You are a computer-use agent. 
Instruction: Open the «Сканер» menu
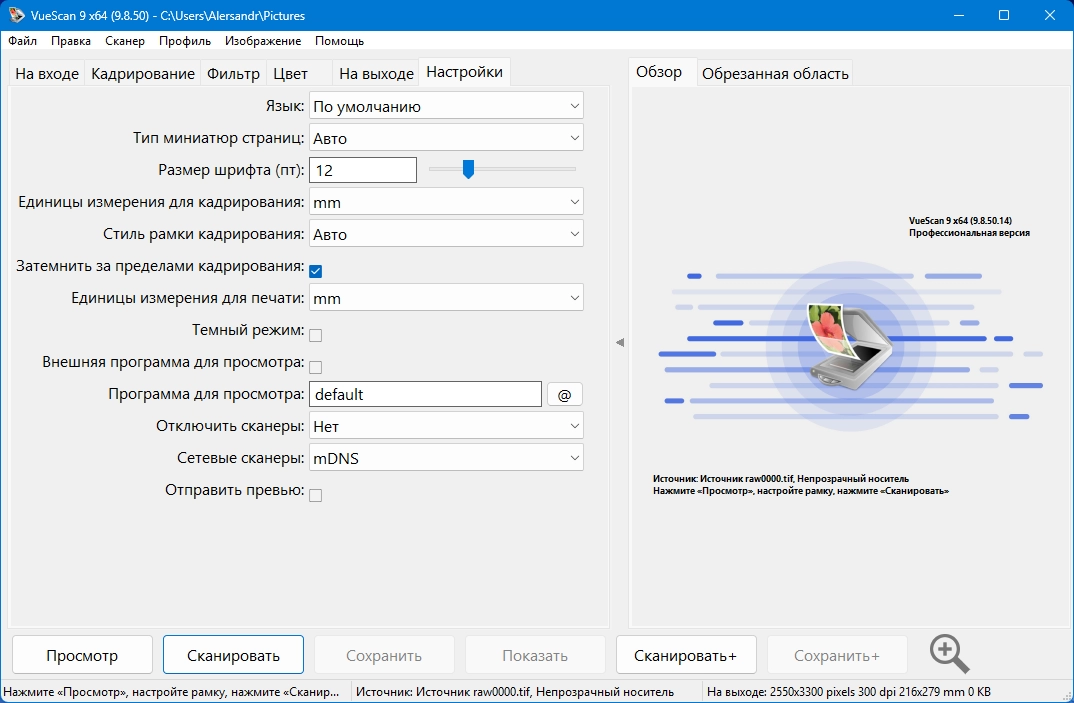pos(125,41)
